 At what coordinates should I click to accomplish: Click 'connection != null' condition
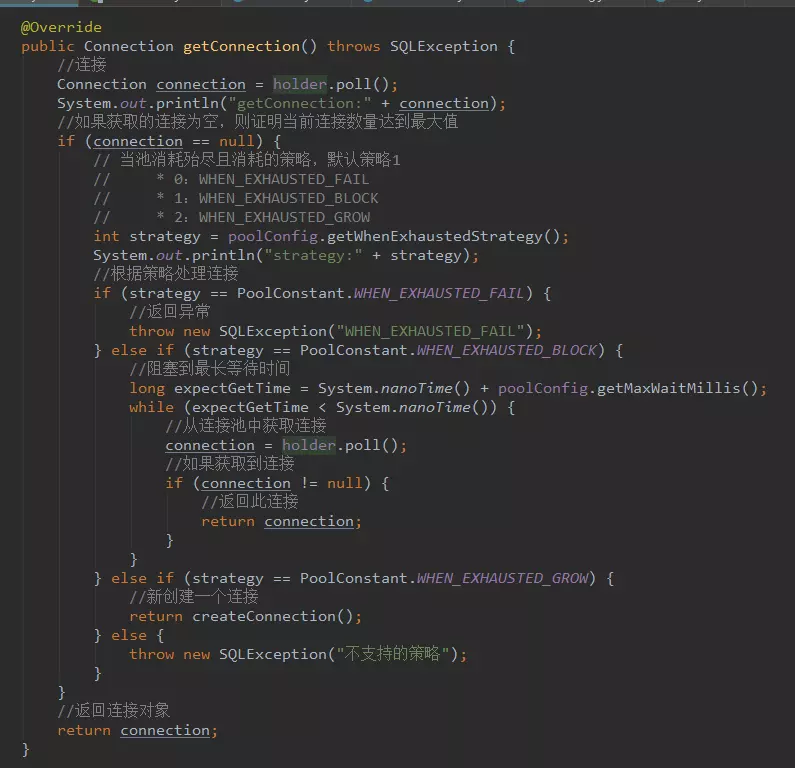[282, 483]
